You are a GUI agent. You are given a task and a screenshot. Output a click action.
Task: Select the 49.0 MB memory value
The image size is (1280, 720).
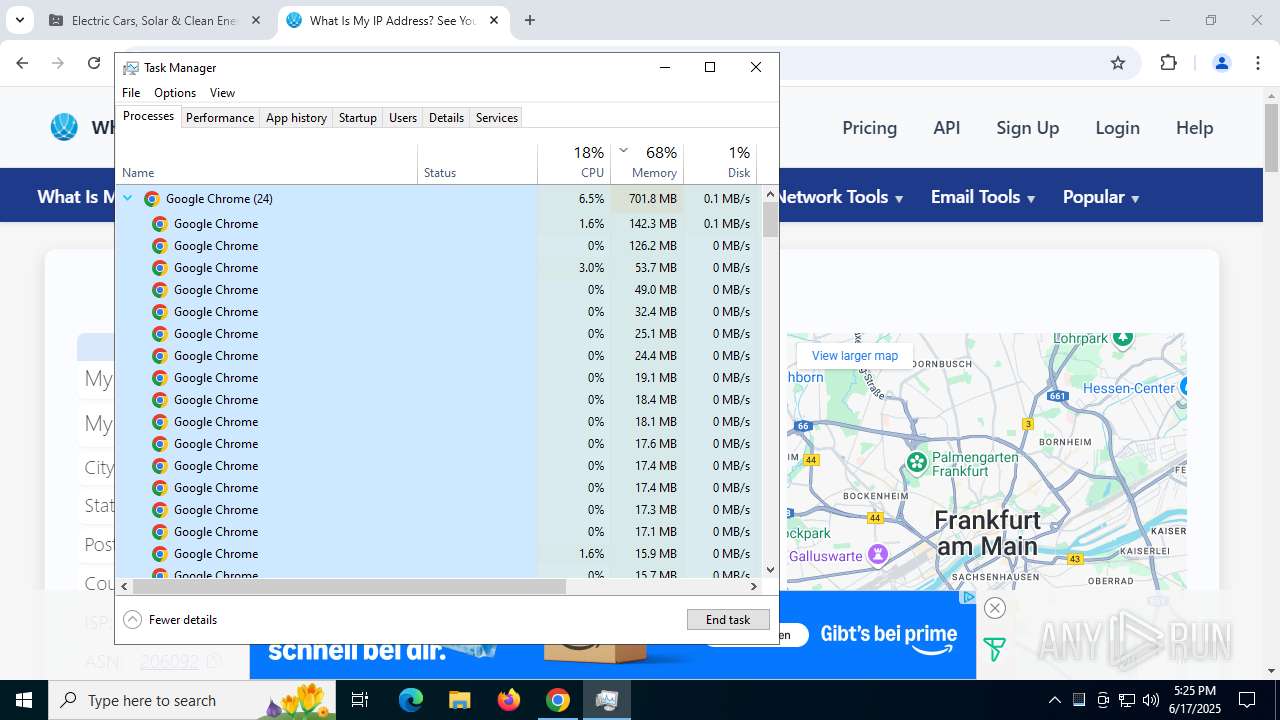click(x=655, y=290)
